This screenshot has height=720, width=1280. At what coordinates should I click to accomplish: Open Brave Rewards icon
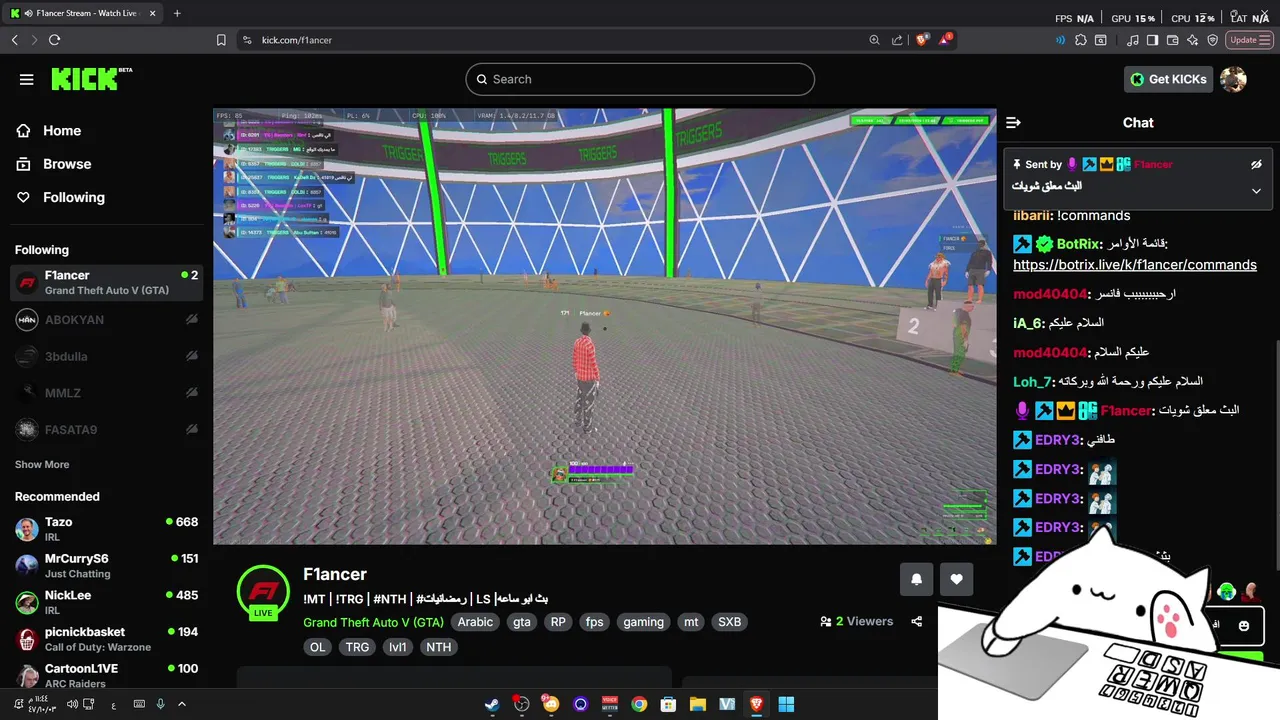(x=946, y=40)
